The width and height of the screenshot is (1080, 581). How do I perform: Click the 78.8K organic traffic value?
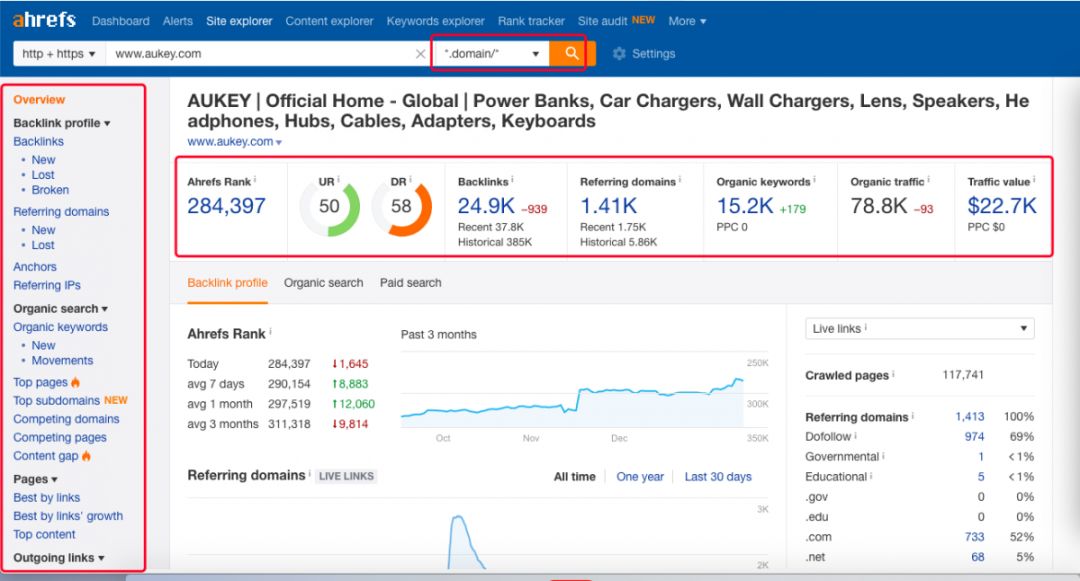[x=879, y=206]
